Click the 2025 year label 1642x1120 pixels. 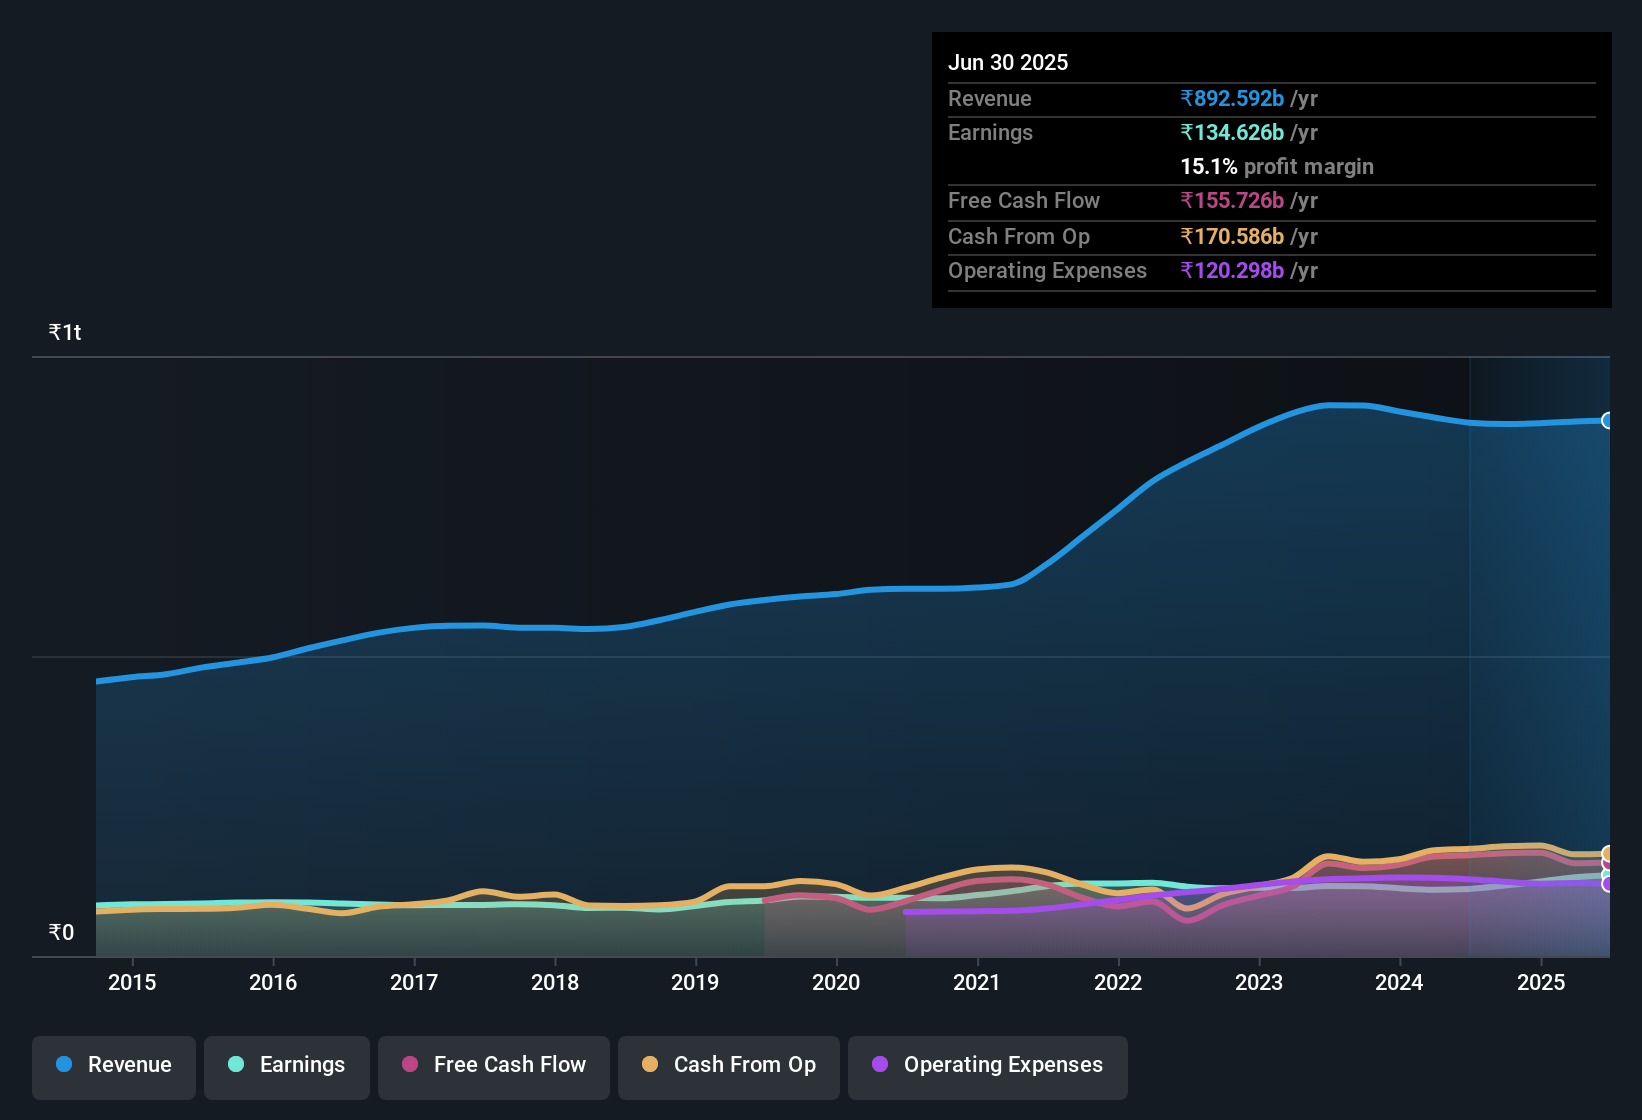click(1542, 982)
